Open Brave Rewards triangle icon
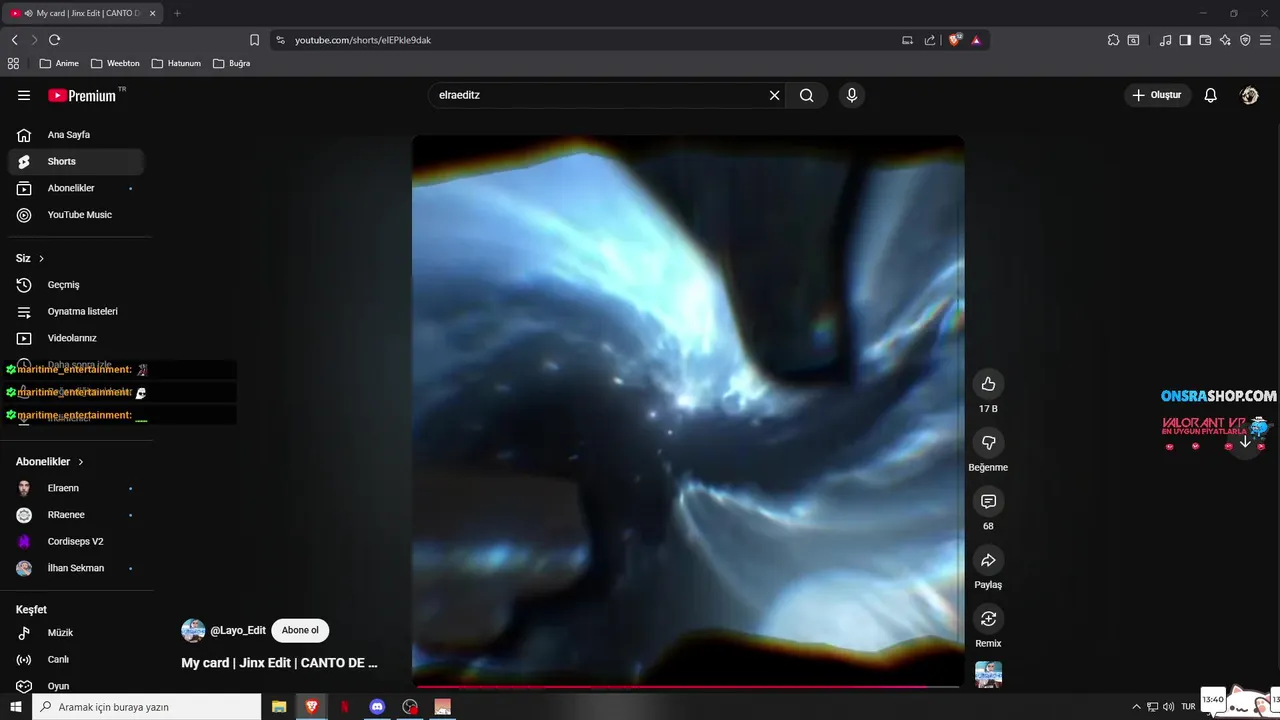This screenshot has width=1280, height=720. (976, 40)
